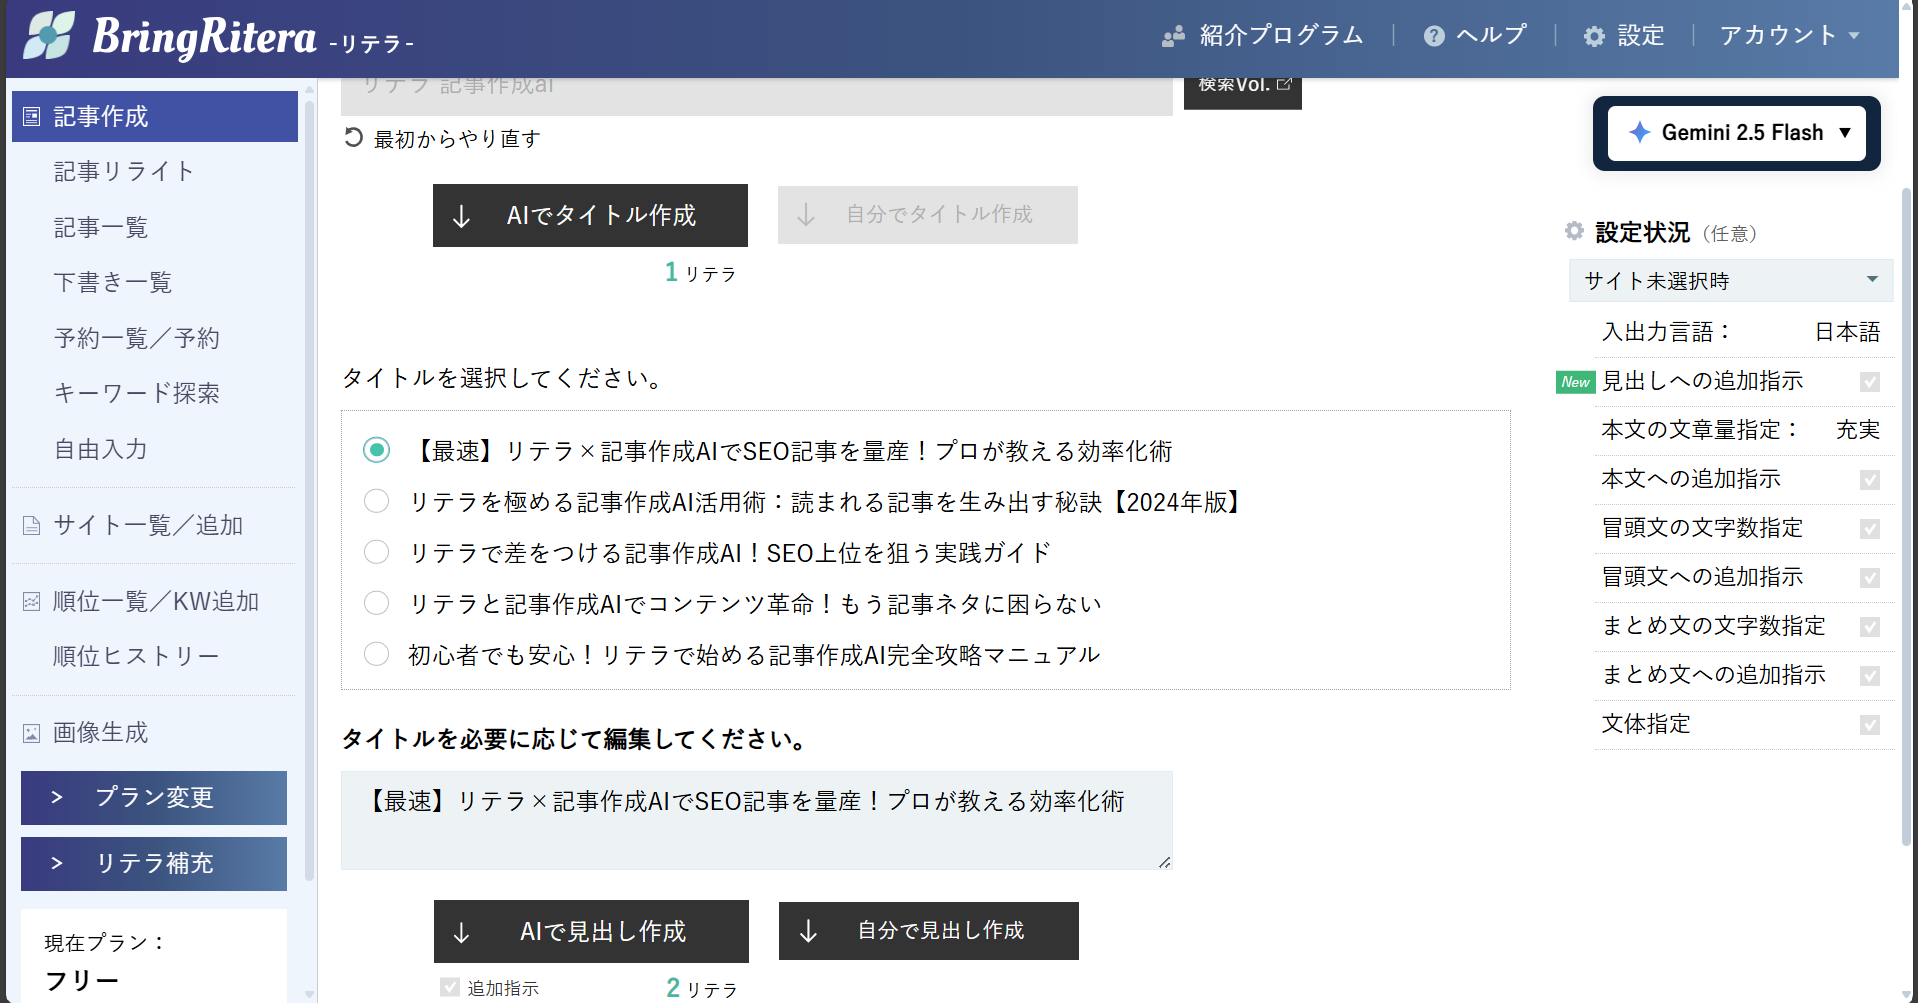This screenshot has width=1918, height=1003.
Task: Go to キーワード探索 in the sidebar
Action: 136,394
